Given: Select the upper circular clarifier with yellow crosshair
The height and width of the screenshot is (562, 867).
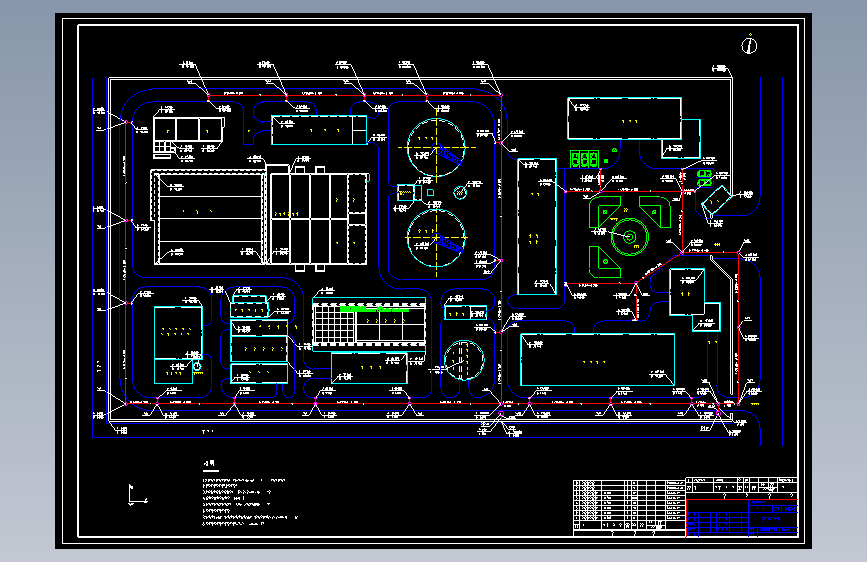Looking at the screenshot, I should [436, 148].
